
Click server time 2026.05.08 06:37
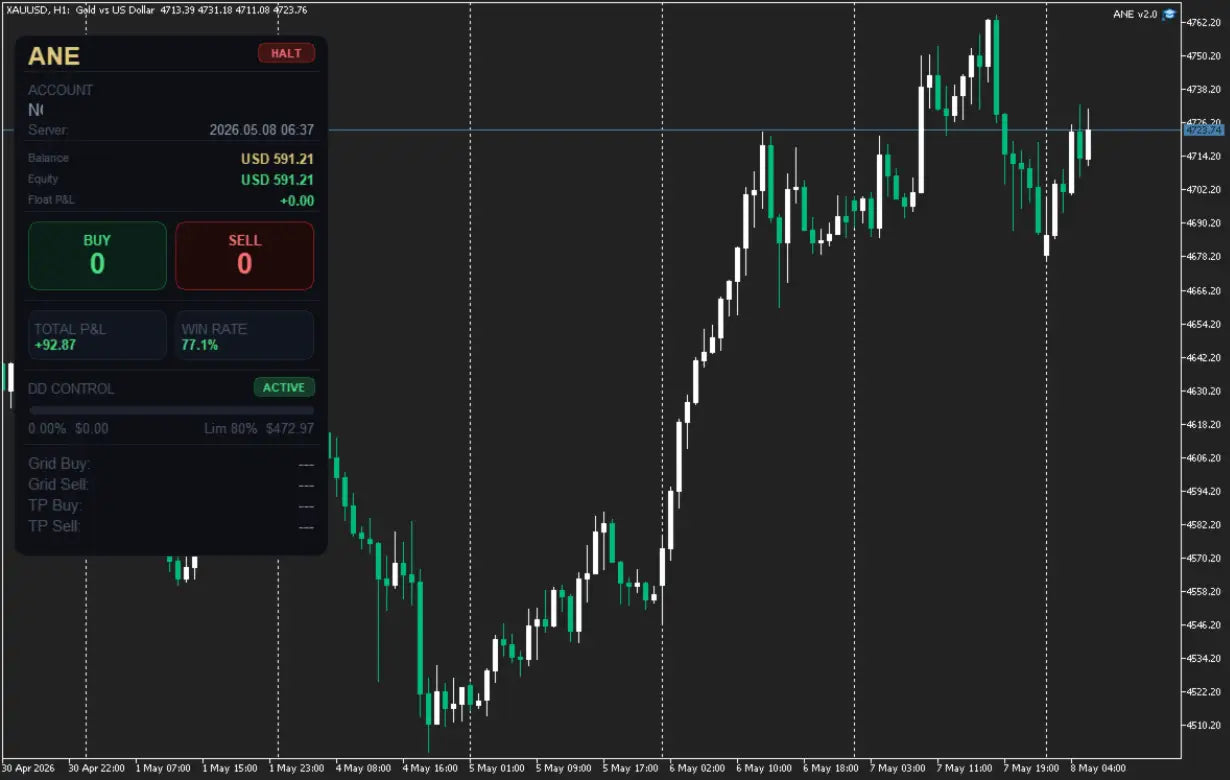coord(261,130)
